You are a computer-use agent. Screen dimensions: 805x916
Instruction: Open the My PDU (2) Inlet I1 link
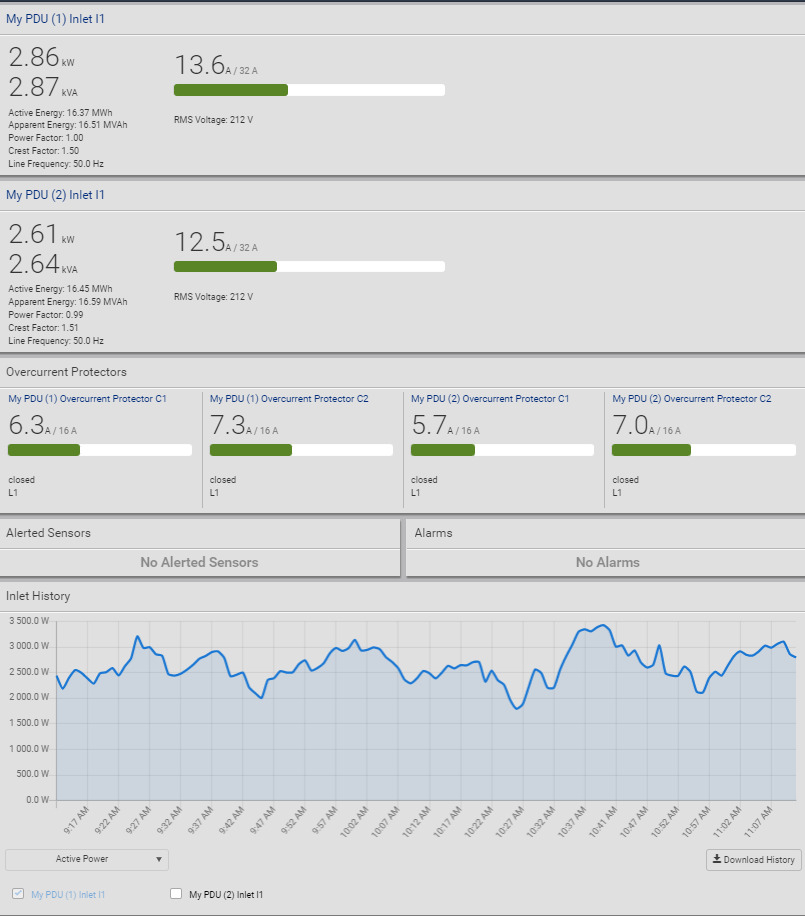click(55, 195)
